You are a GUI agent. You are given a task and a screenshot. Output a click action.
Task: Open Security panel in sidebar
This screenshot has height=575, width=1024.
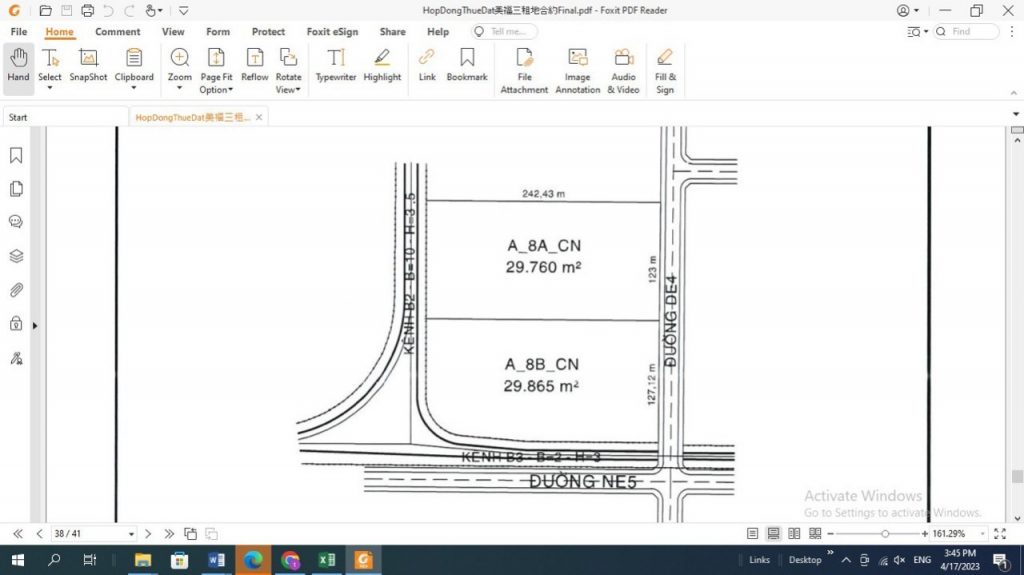tap(16, 324)
